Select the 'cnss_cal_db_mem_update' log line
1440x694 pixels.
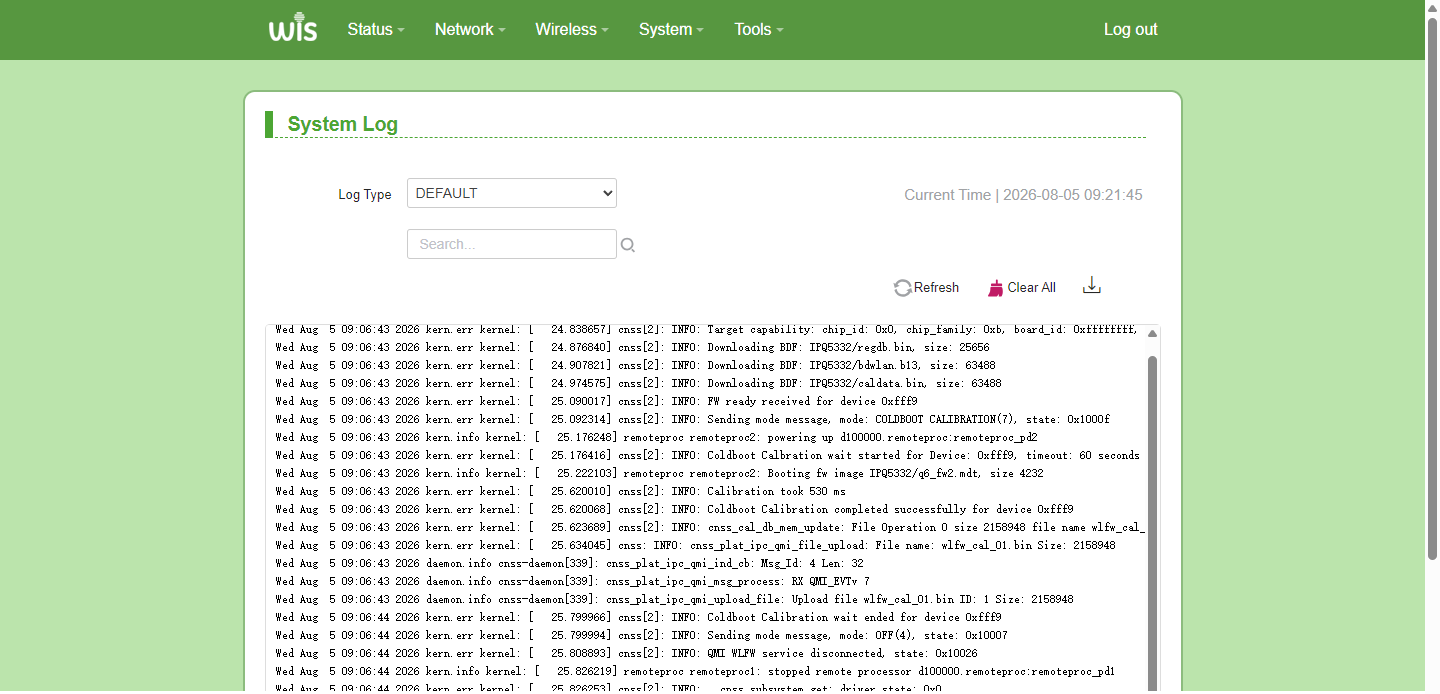pos(710,527)
